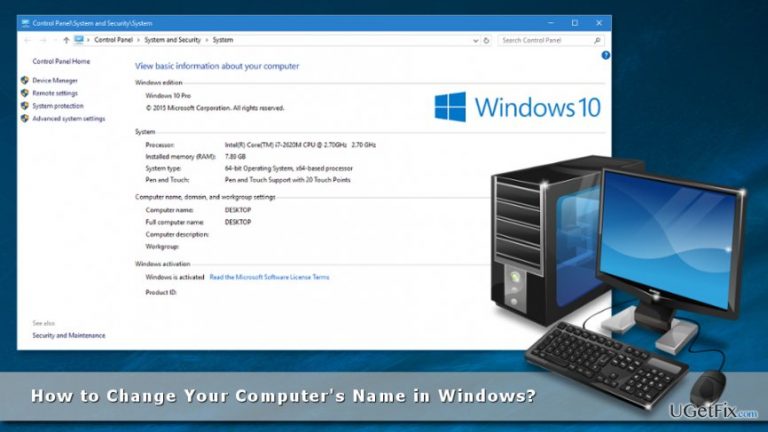Click the computer icon in address bar
The image size is (768, 432).
(79, 40)
